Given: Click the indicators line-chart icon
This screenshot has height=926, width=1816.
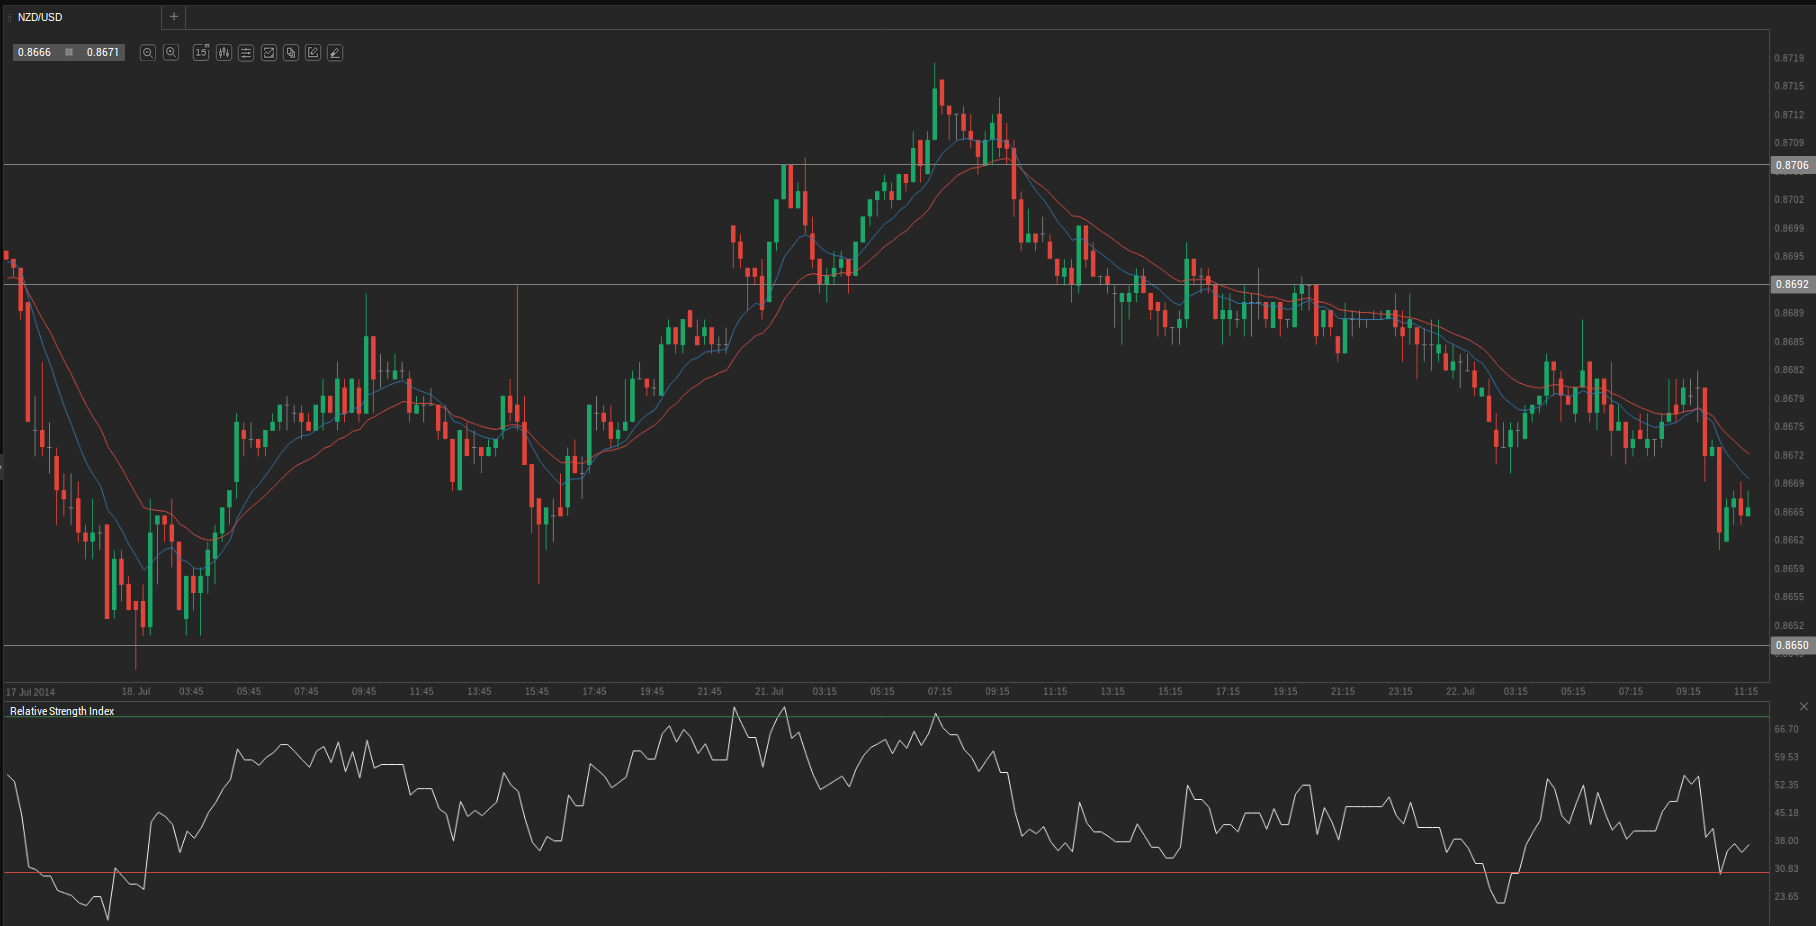Looking at the screenshot, I should [269, 53].
